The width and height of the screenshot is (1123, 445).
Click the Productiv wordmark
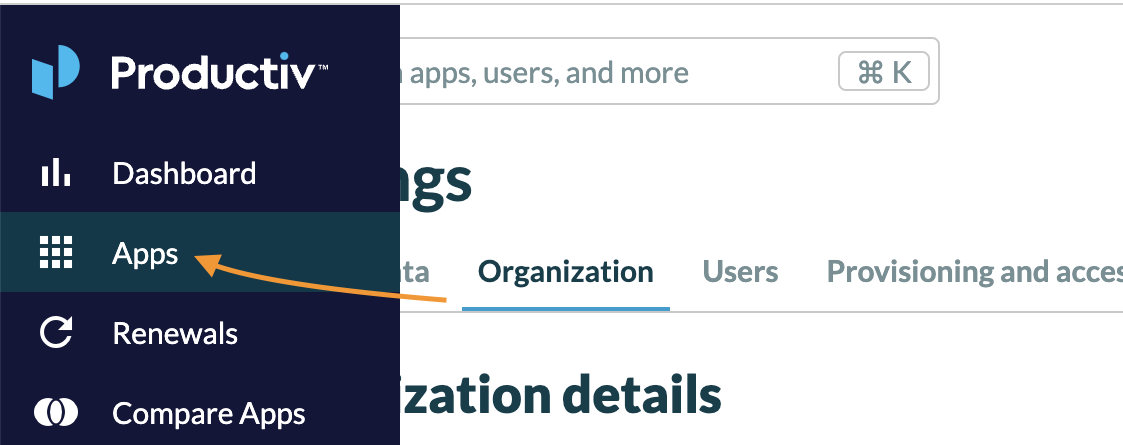tap(220, 72)
